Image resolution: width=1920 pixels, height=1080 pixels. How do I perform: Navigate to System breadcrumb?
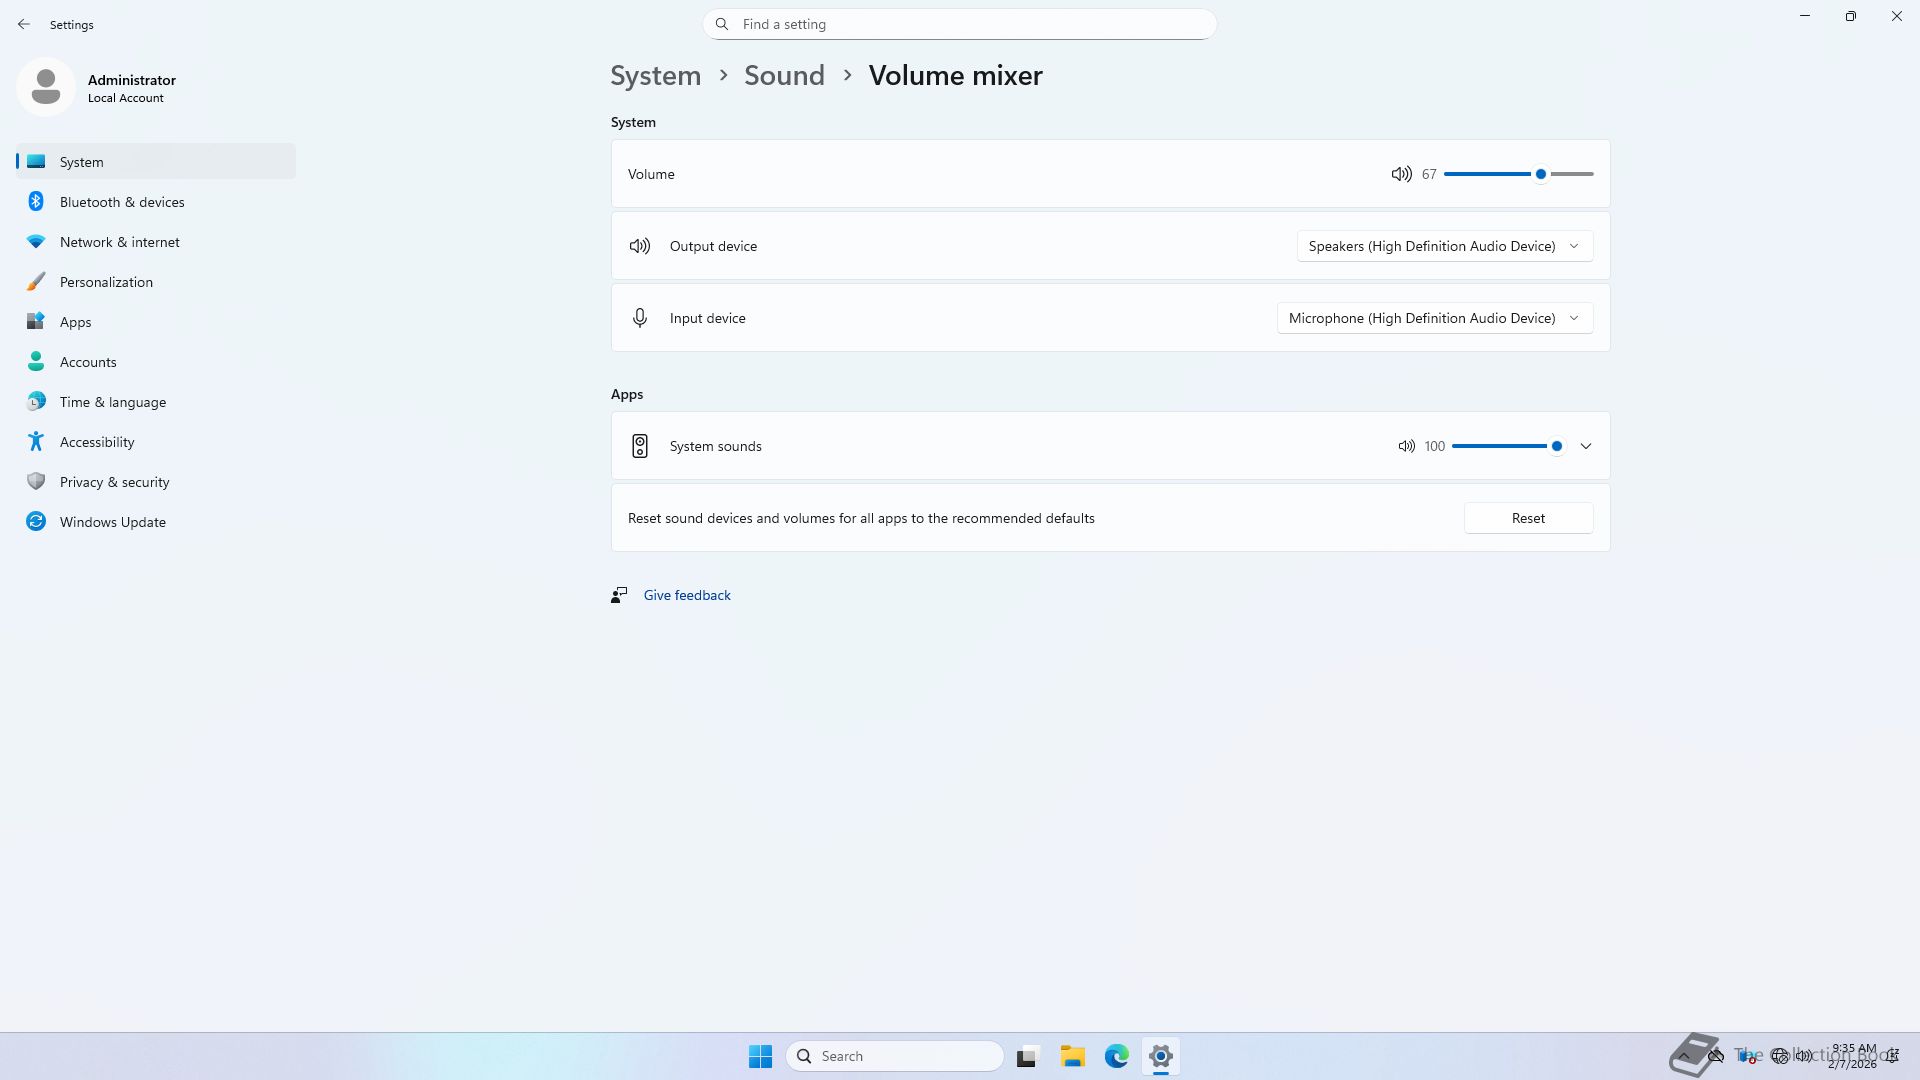click(655, 75)
